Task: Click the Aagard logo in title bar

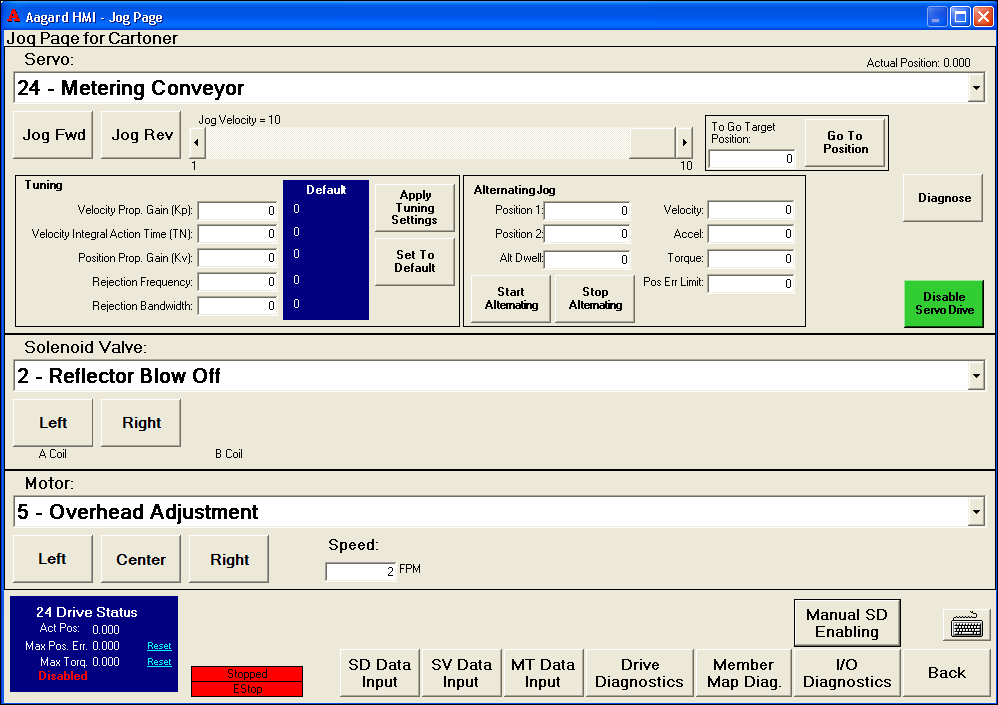Action: (13, 16)
